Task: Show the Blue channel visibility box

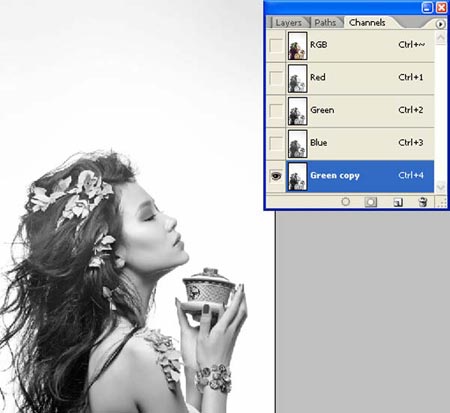Action: [x=276, y=143]
